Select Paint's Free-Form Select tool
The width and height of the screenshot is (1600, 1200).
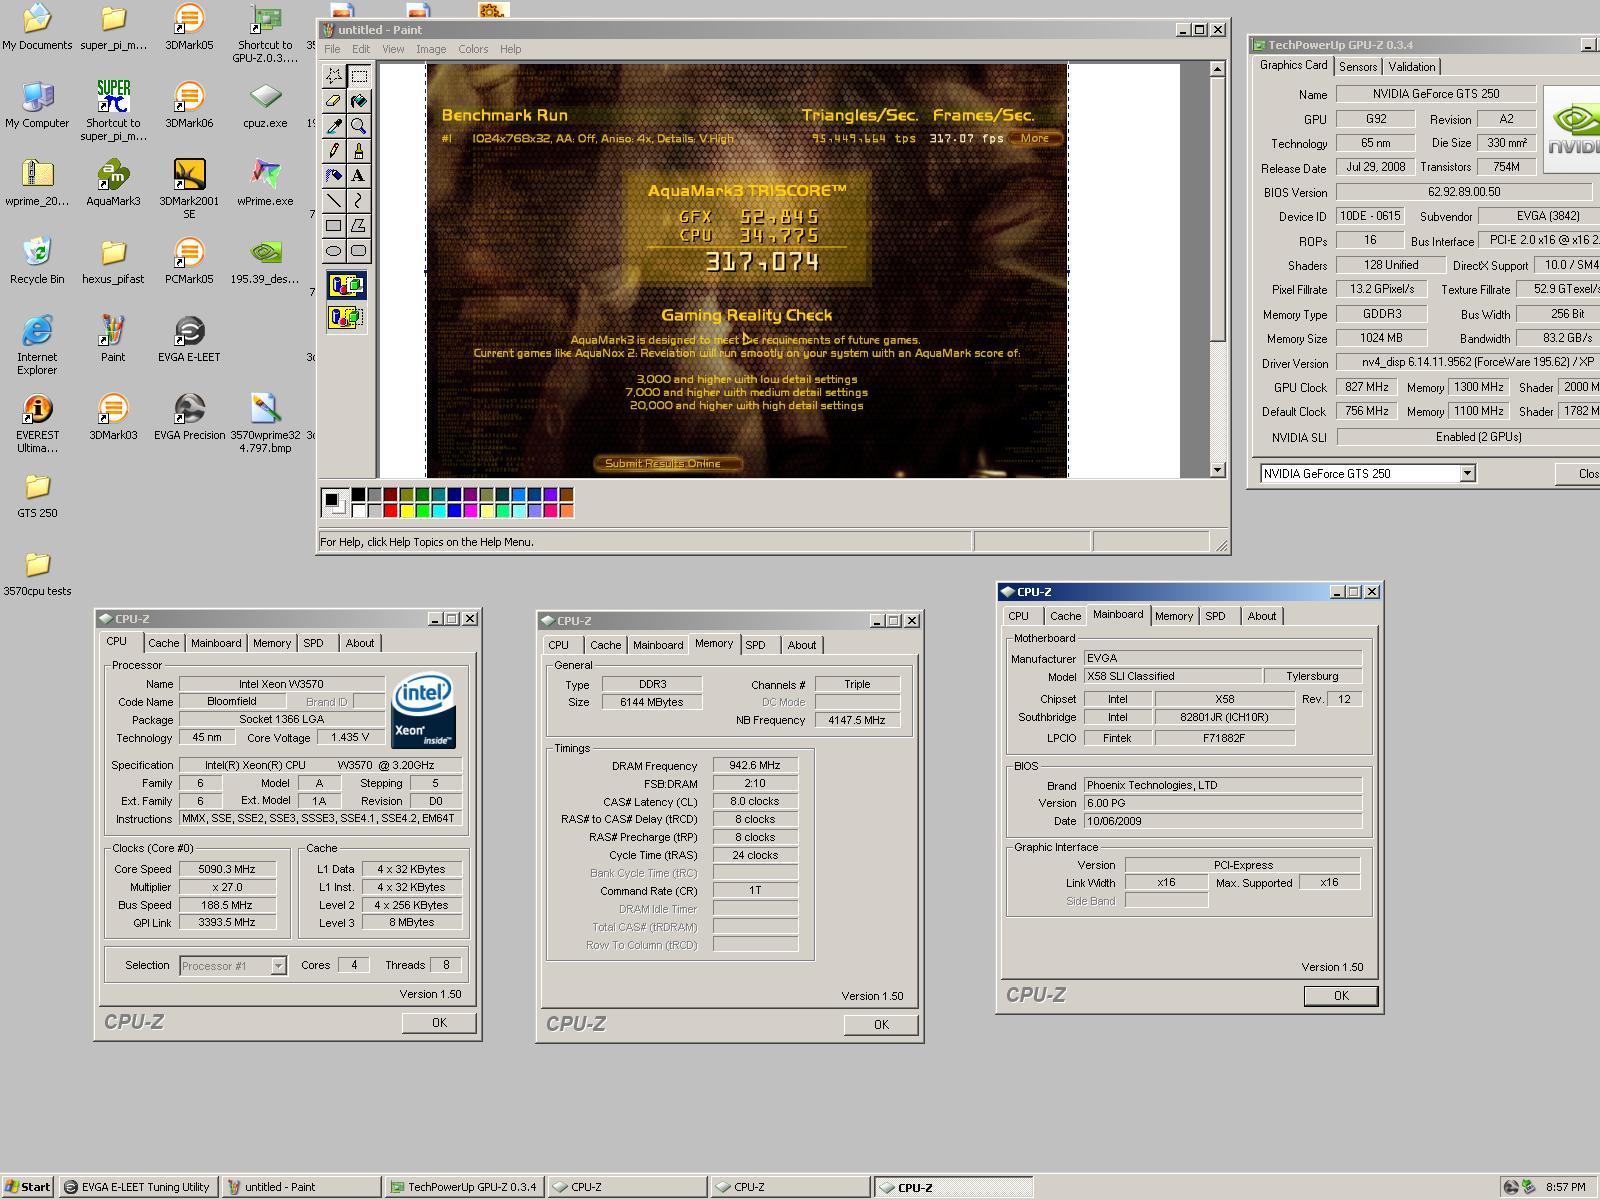click(x=334, y=76)
